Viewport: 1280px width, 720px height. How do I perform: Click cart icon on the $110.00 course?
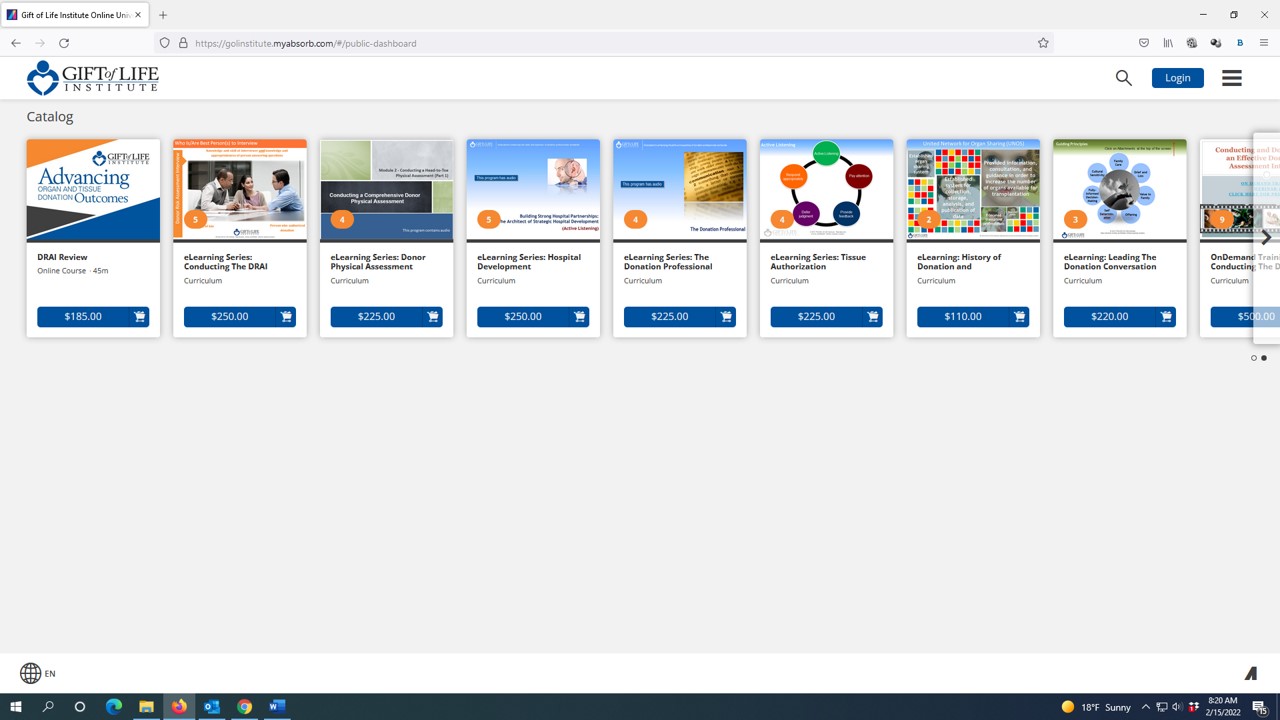[x=1019, y=317]
